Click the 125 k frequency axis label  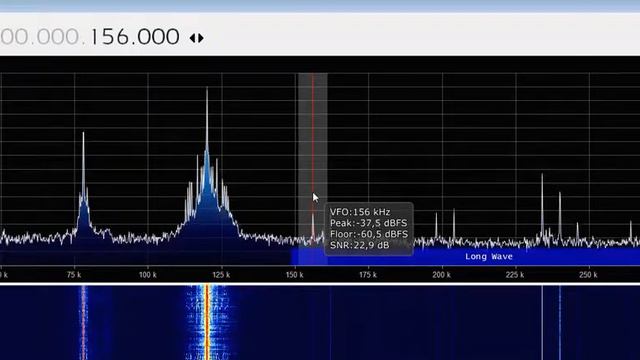(221, 275)
